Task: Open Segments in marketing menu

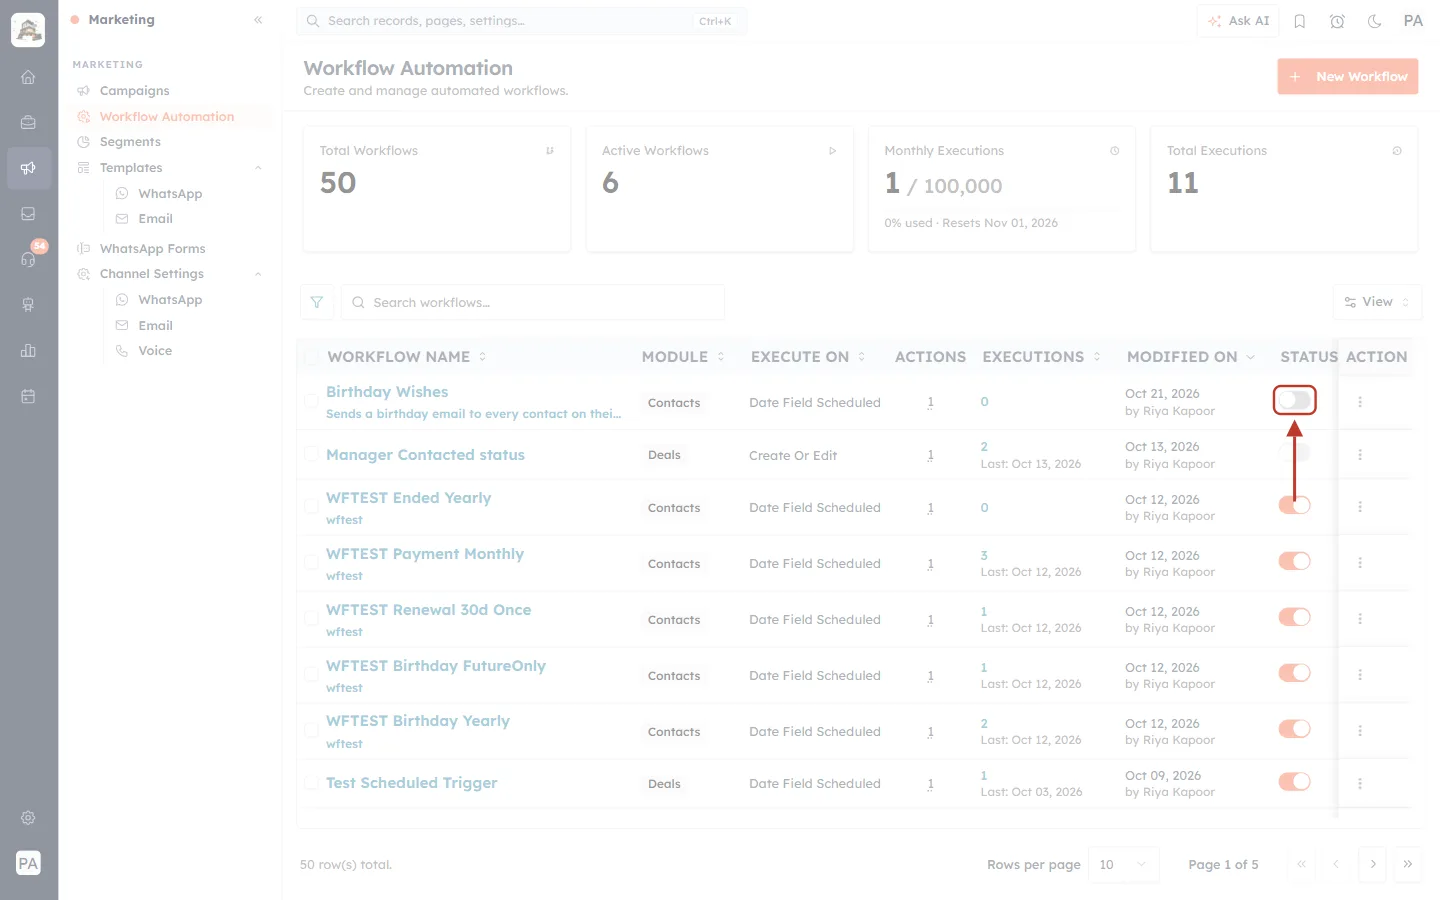Action: (x=130, y=142)
